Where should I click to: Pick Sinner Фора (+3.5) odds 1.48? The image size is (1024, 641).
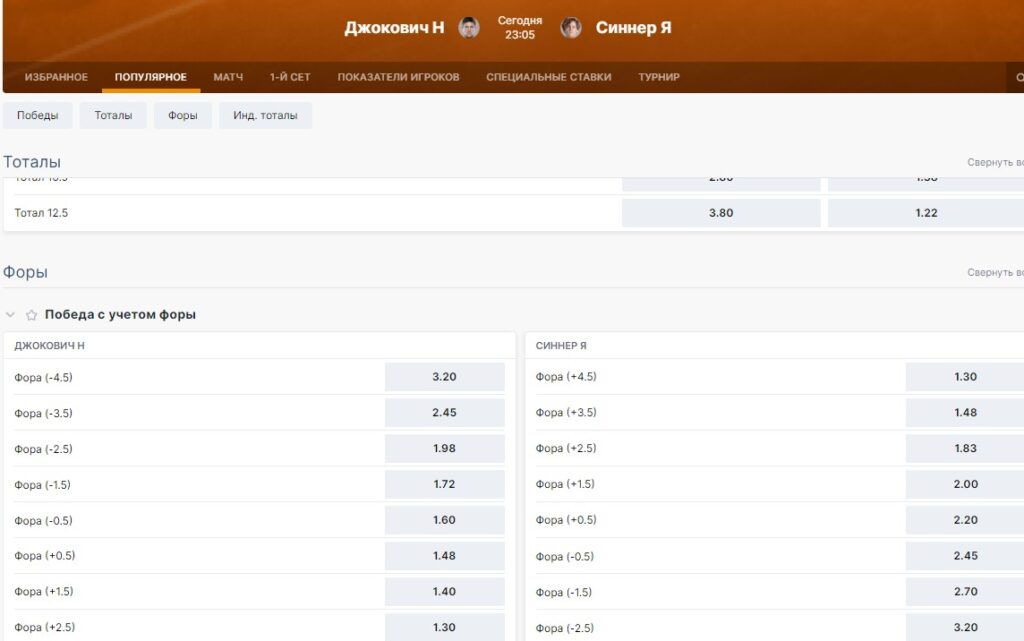click(x=965, y=413)
